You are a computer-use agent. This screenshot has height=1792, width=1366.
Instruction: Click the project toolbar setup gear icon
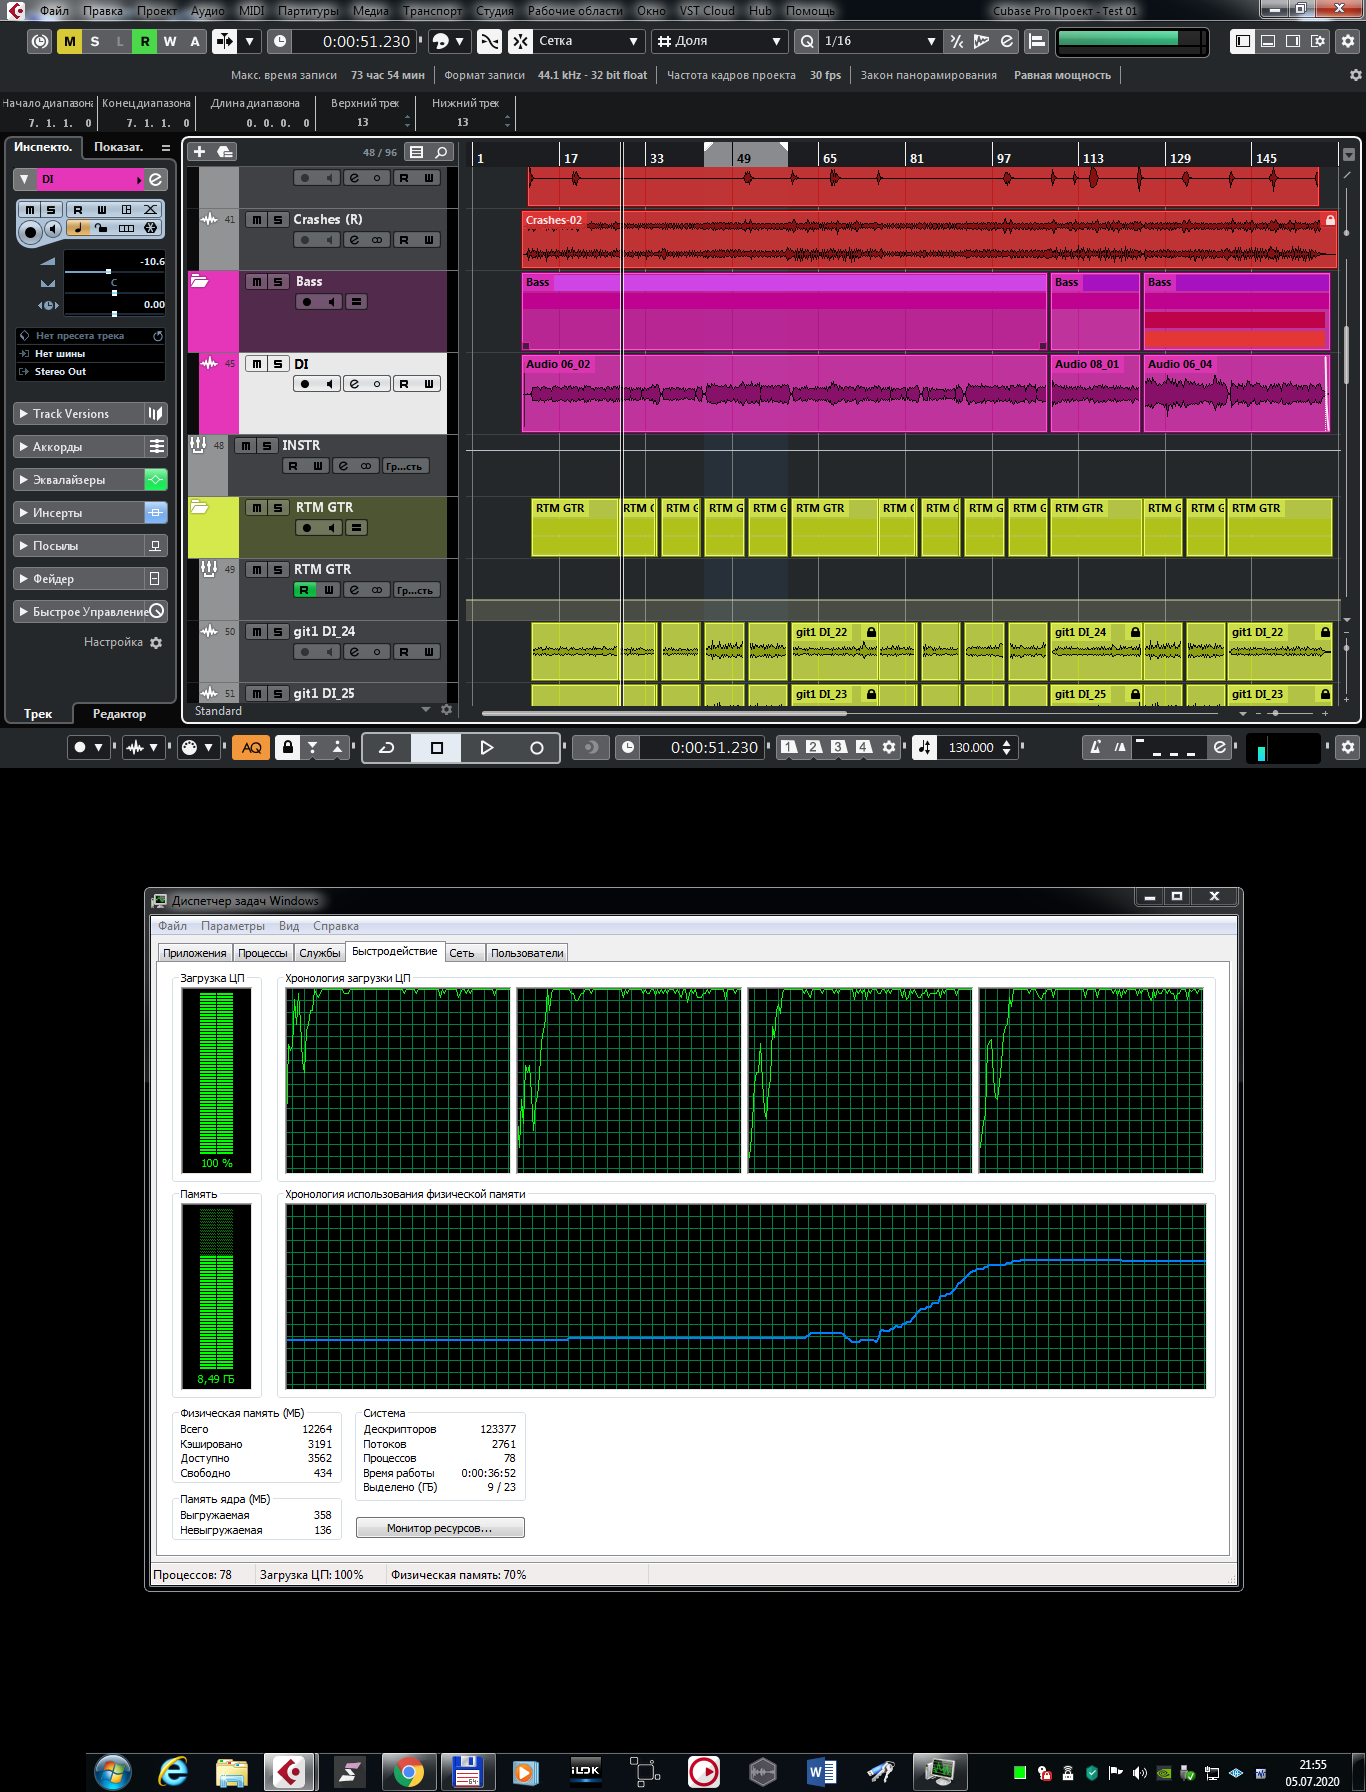coord(1348,41)
